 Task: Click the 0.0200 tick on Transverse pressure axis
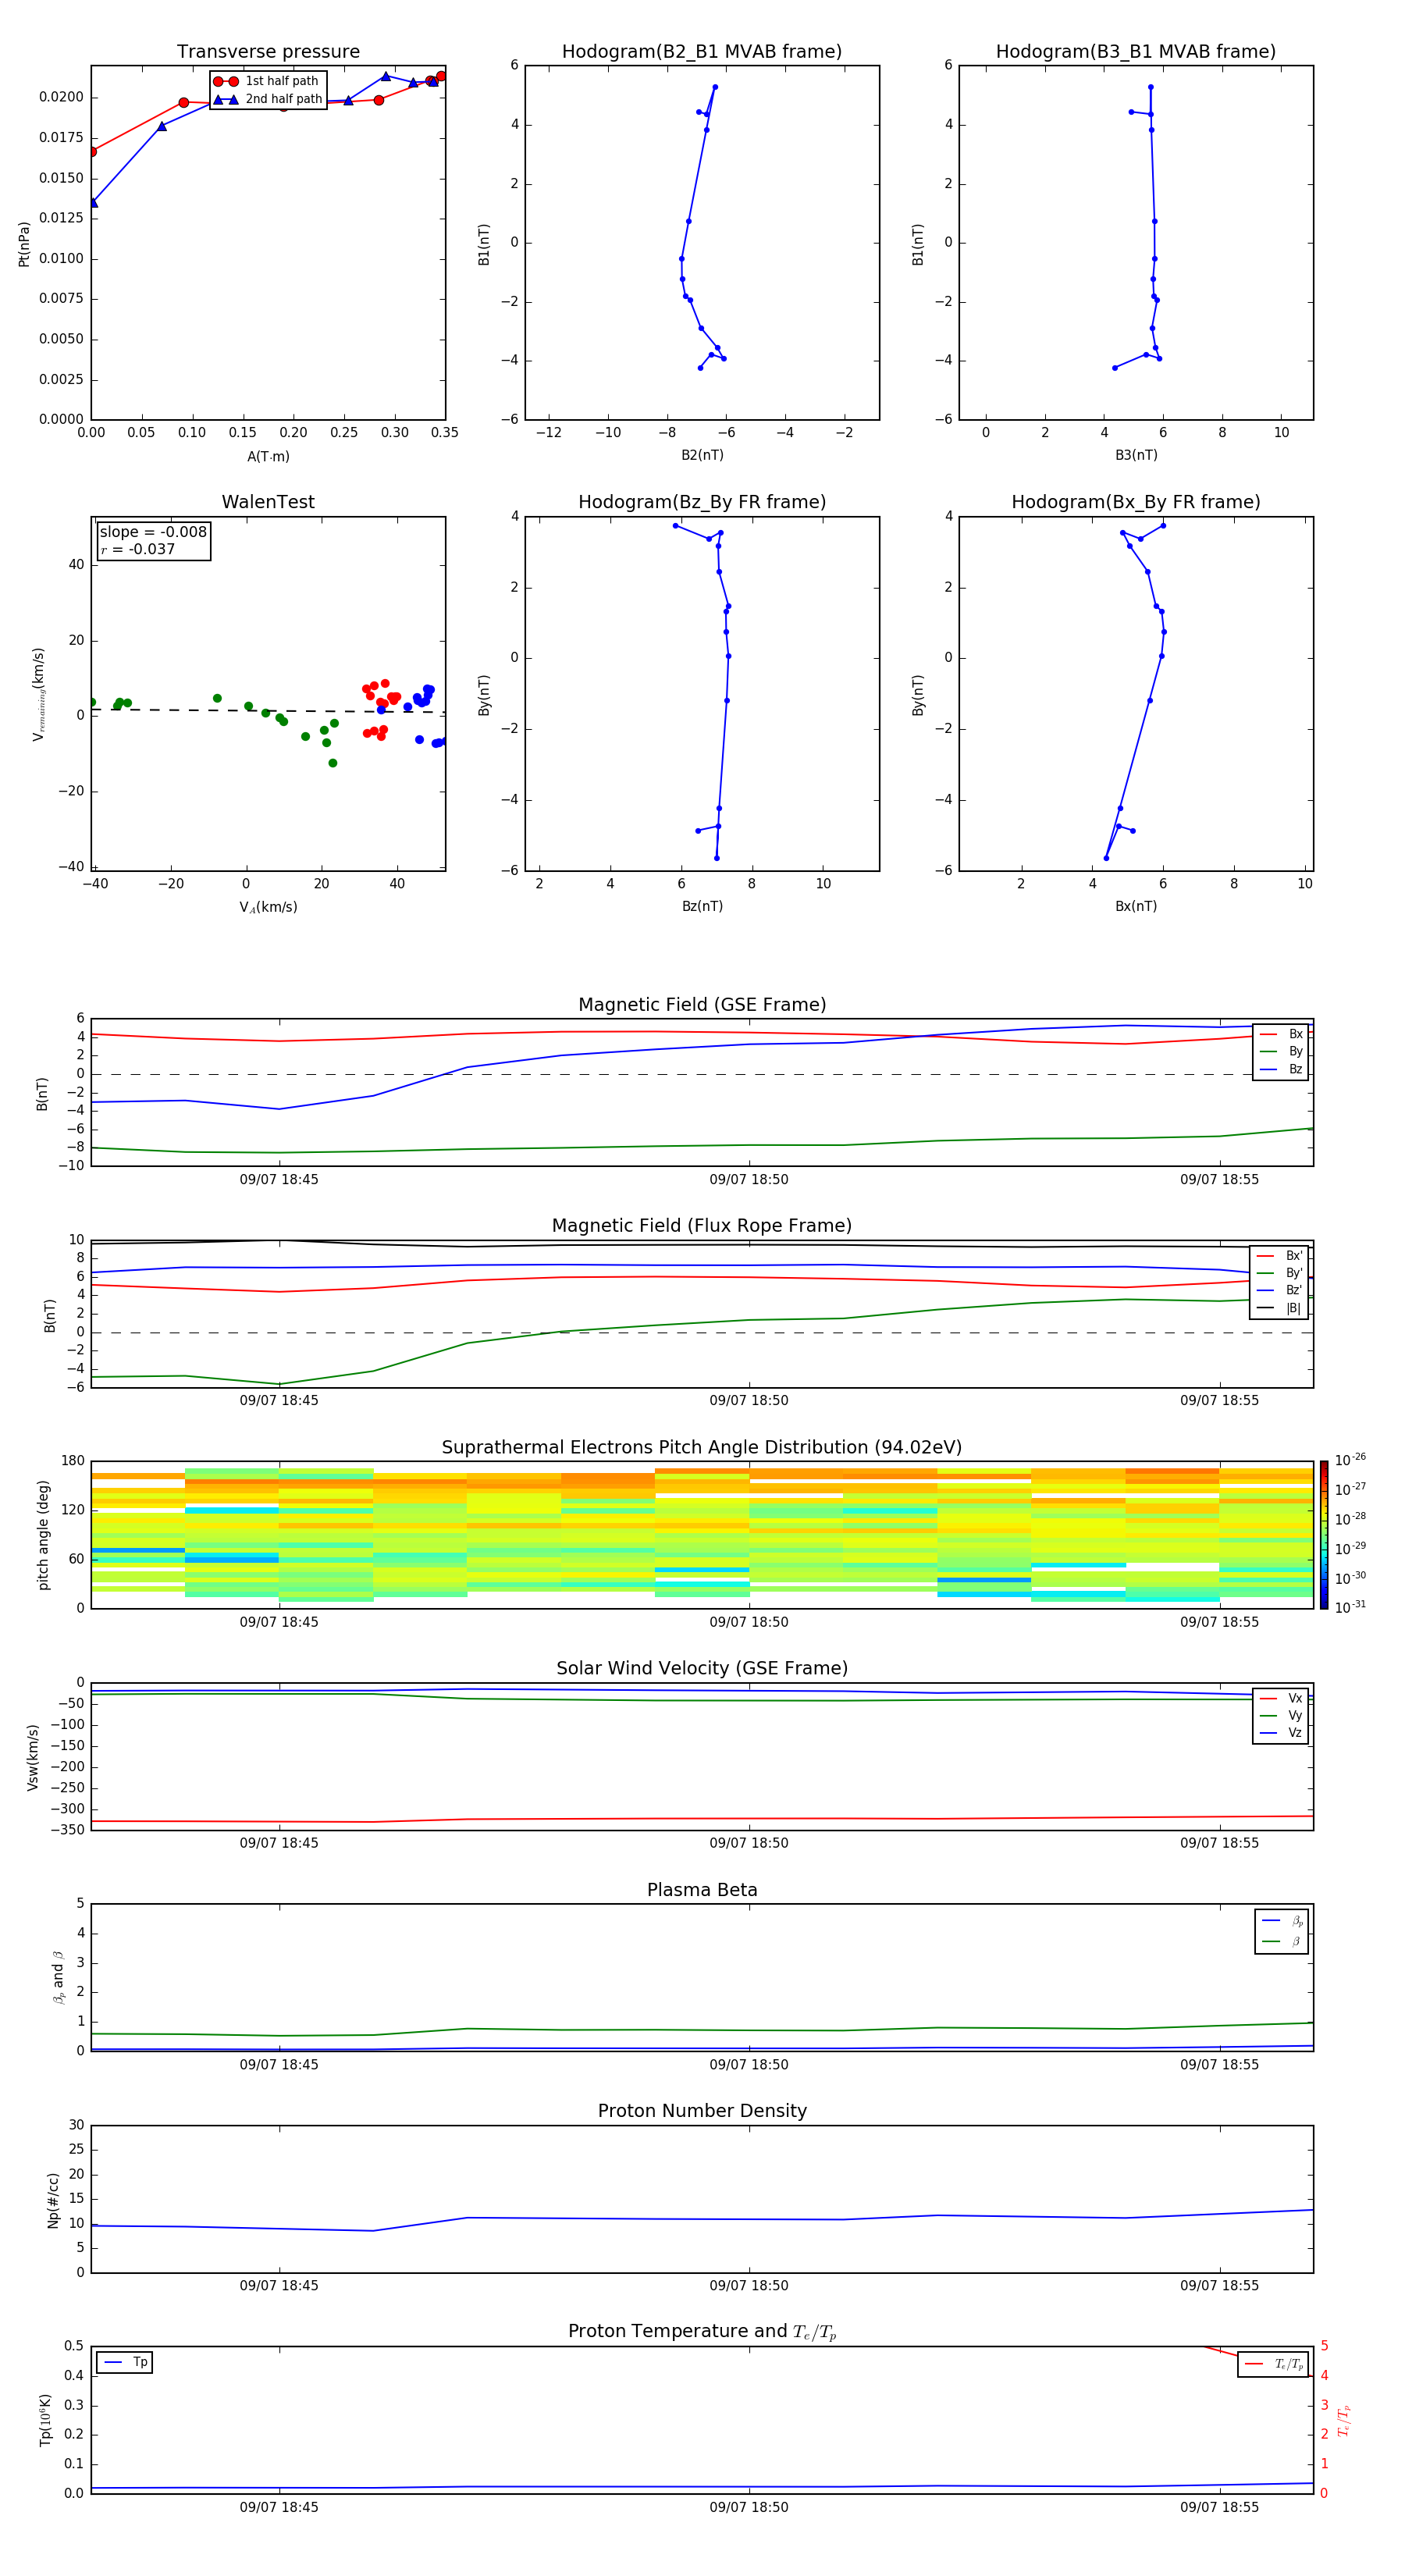[x=61, y=97]
